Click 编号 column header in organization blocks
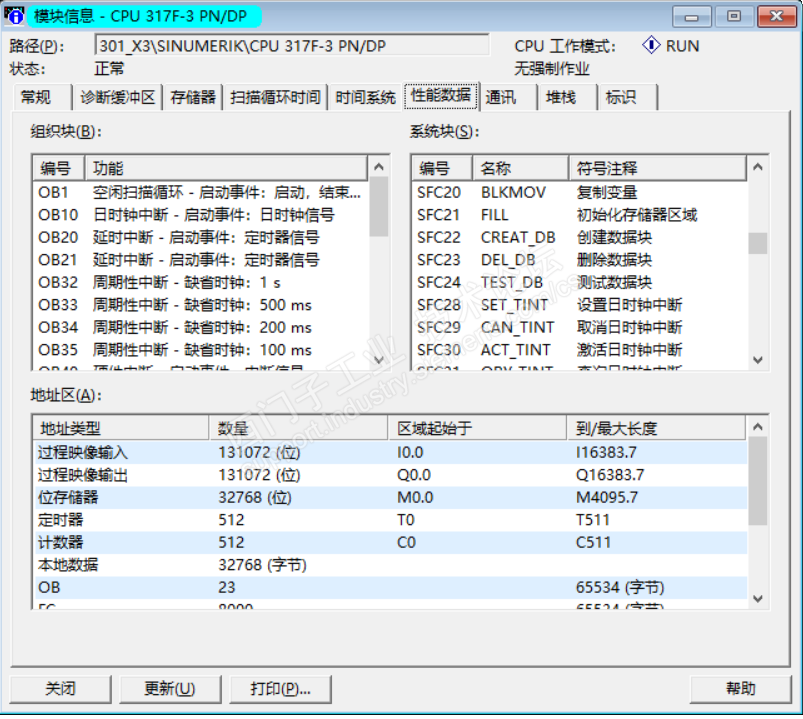 [x=59, y=168]
